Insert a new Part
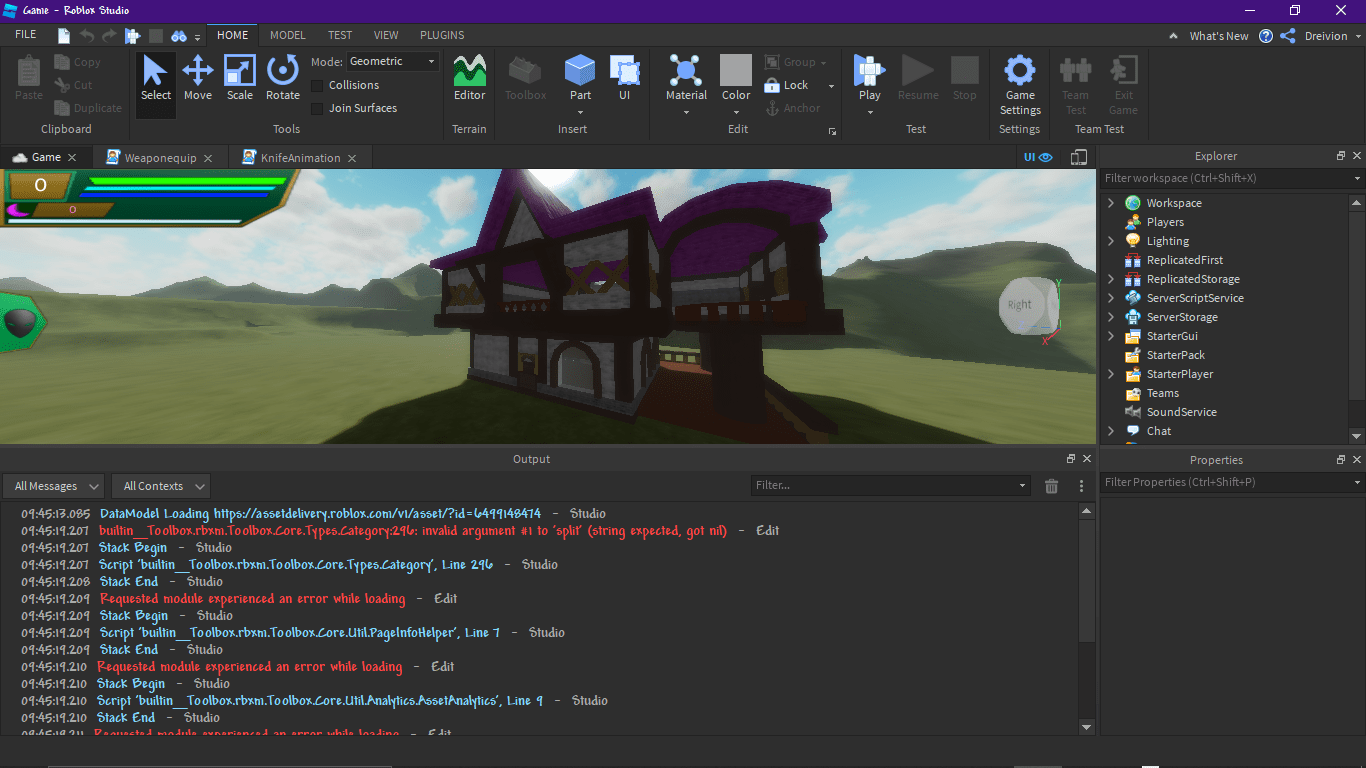 [x=580, y=80]
